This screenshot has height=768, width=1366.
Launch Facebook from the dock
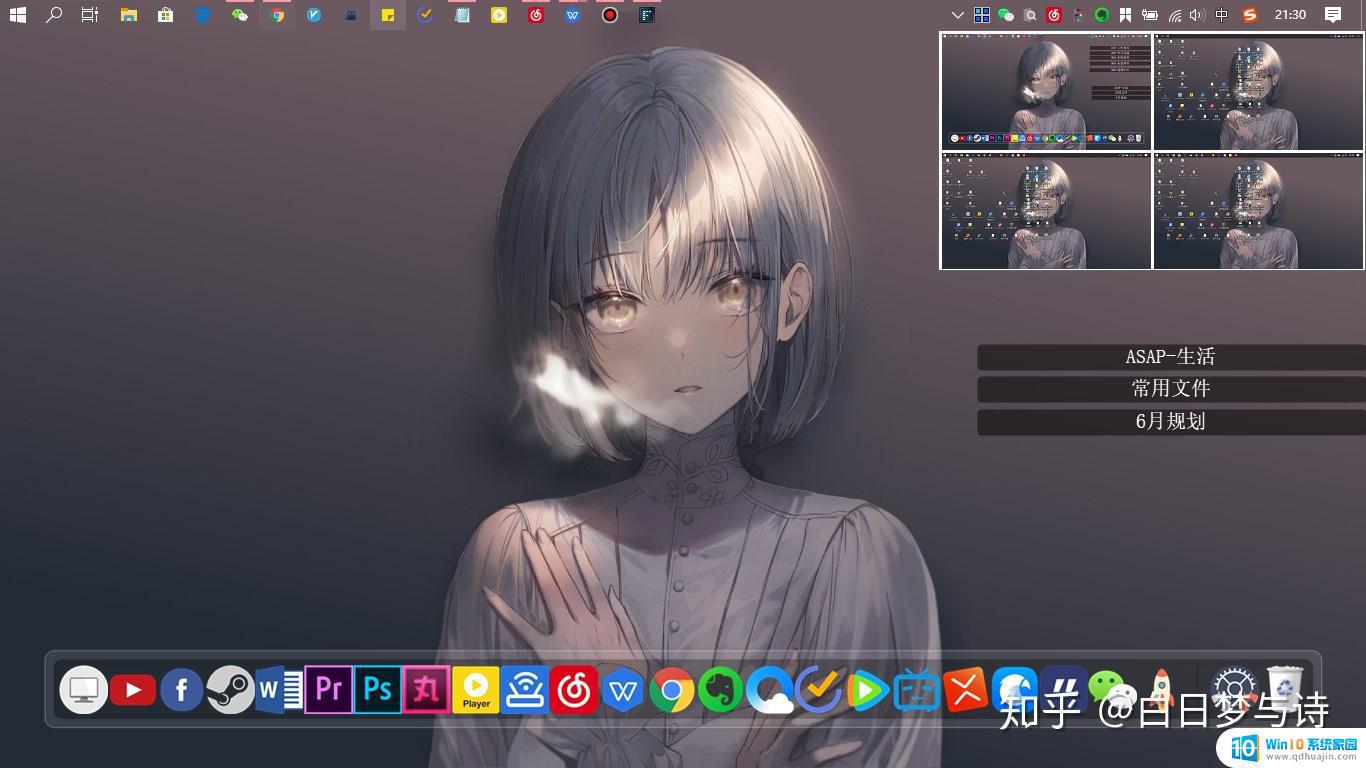[182, 690]
